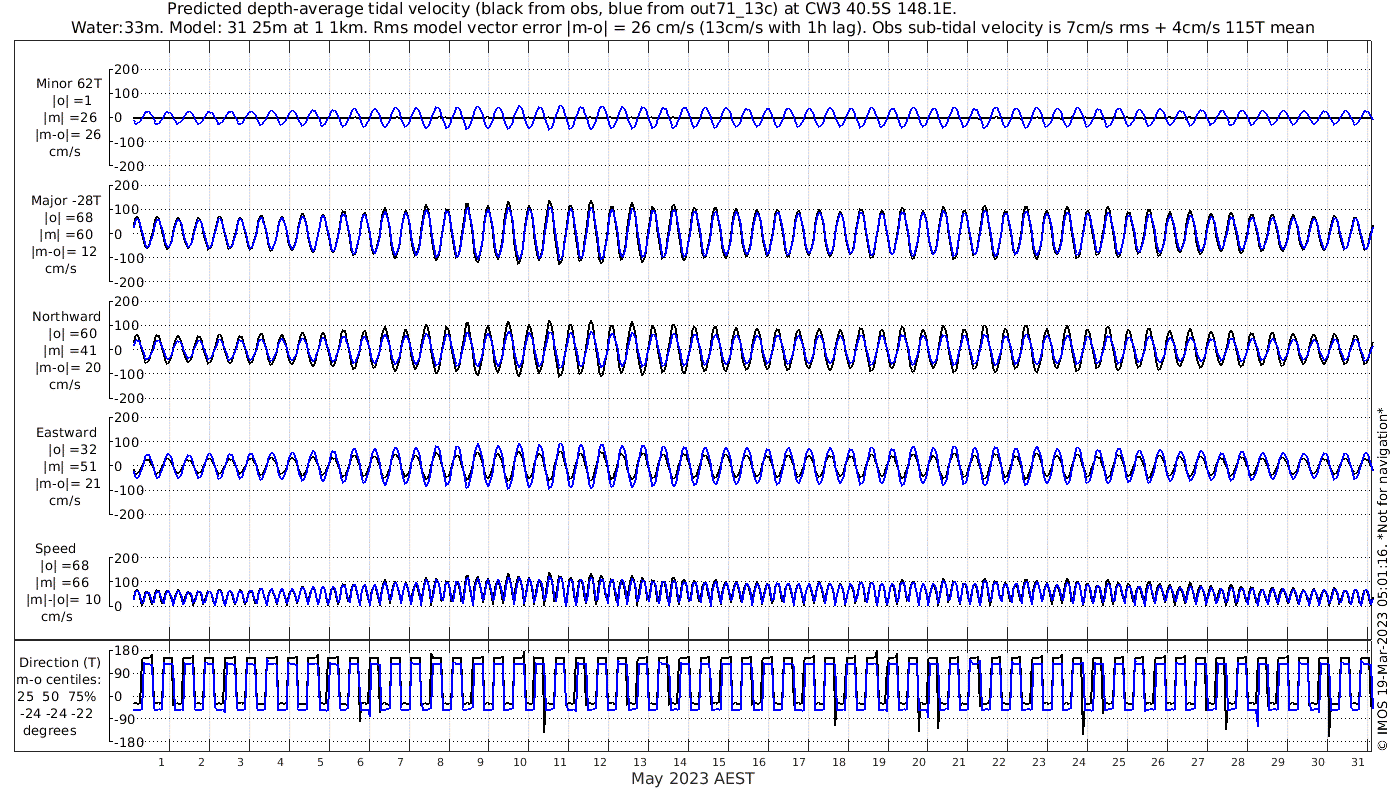Click the "|m| =41" value under Northward

point(68,351)
